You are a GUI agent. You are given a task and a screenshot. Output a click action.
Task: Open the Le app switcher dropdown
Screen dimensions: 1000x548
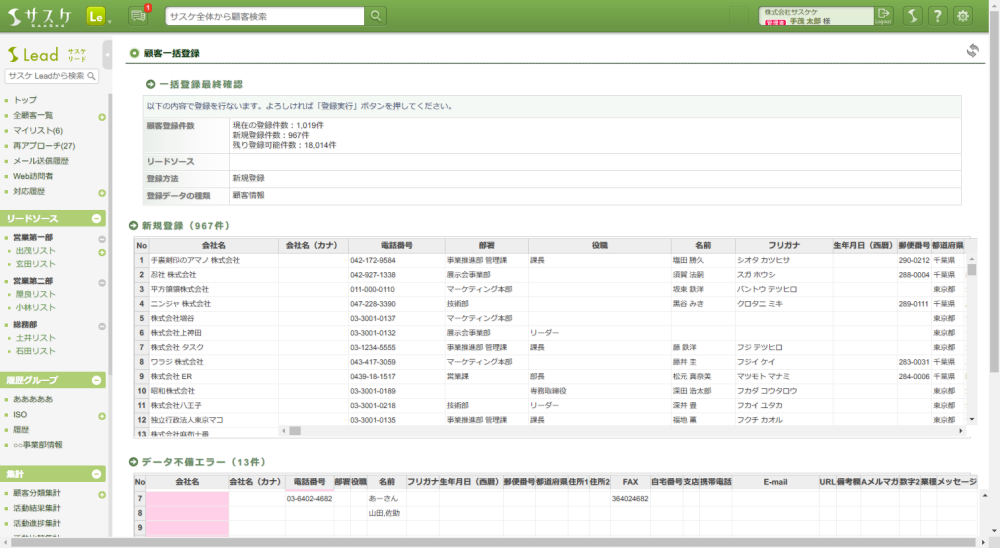tap(98, 15)
